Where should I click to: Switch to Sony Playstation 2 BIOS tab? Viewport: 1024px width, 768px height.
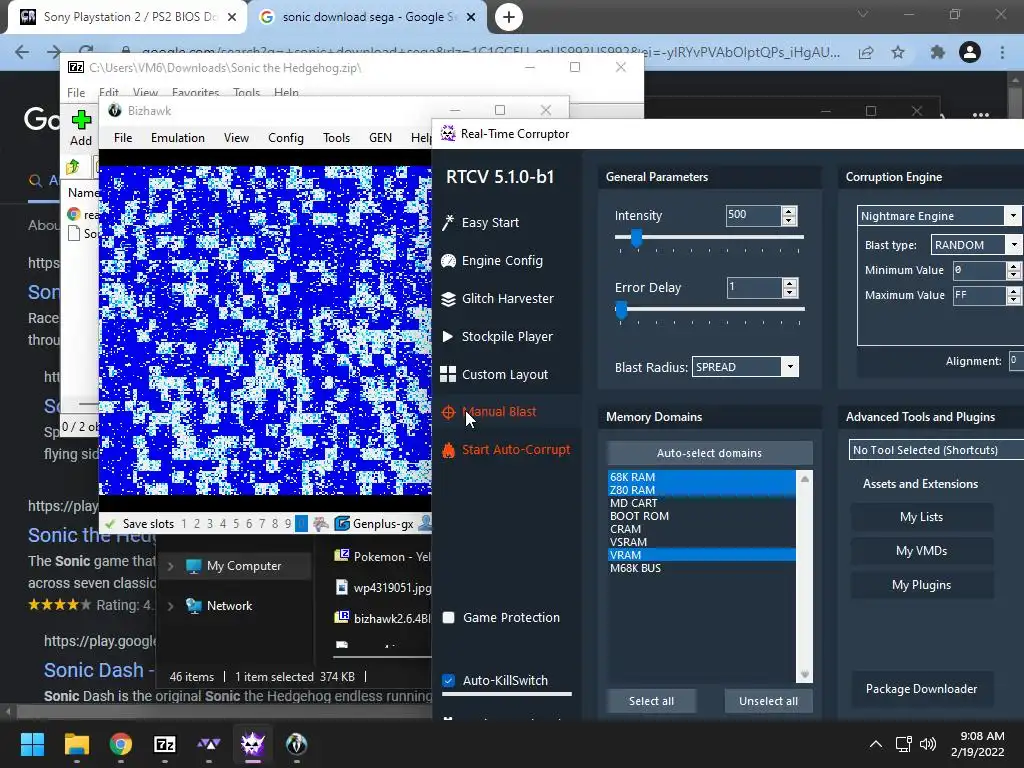(127, 17)
